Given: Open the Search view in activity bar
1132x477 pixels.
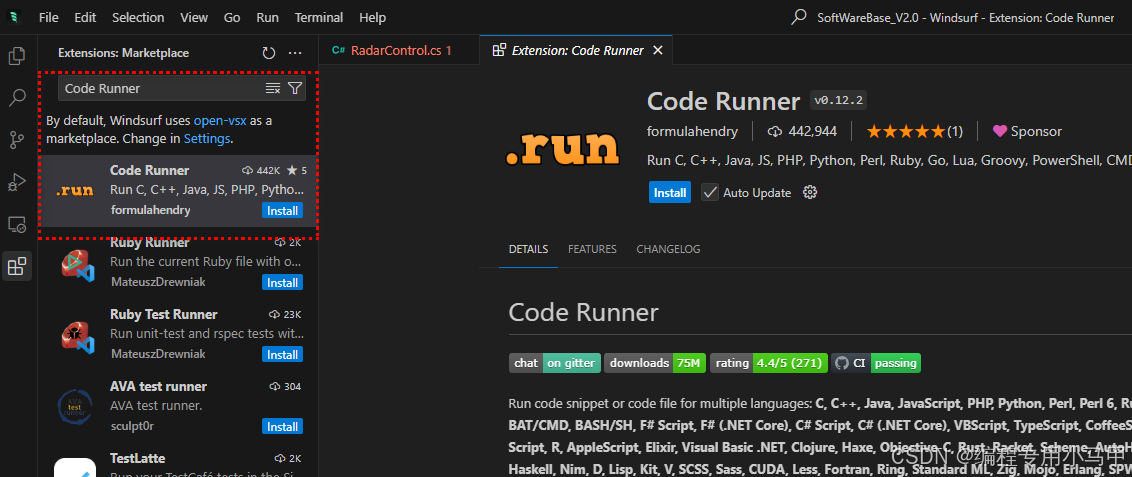Looking at the screenshot, I should [17, 97].
